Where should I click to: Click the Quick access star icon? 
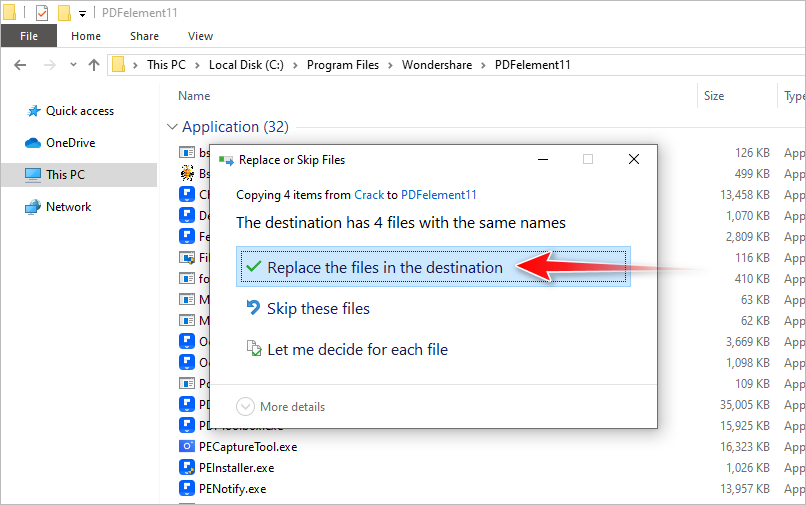(33, 111)
